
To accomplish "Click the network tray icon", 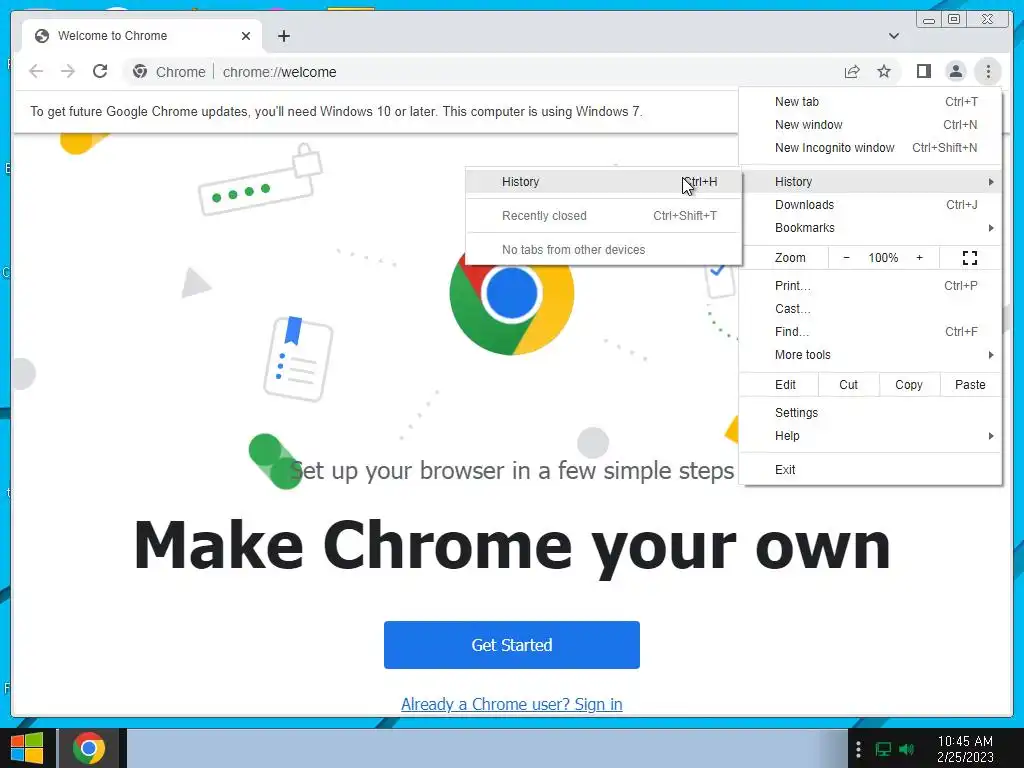I will [x=883, y=749].
